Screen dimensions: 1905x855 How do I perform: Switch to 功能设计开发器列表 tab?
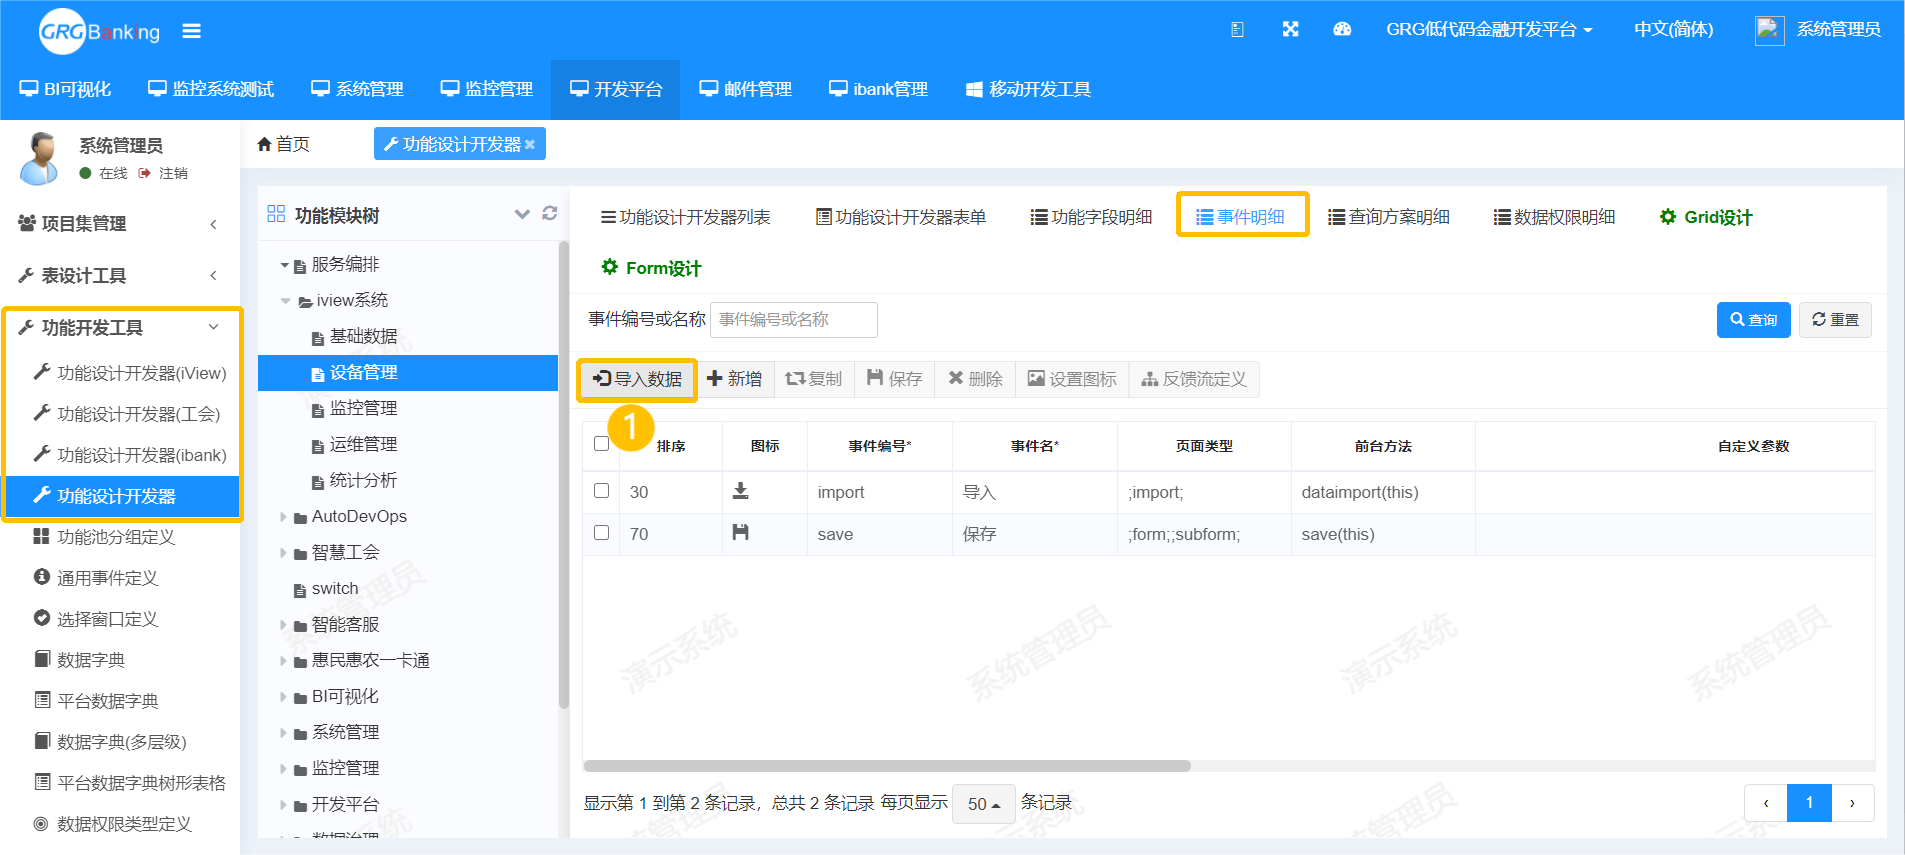pos(686,217)
